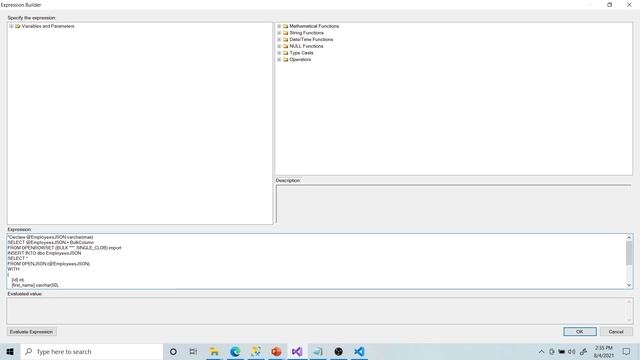The image size is (640, 360).
Task: Select the Type Casts folder icon
Action: tap(286, 53)
